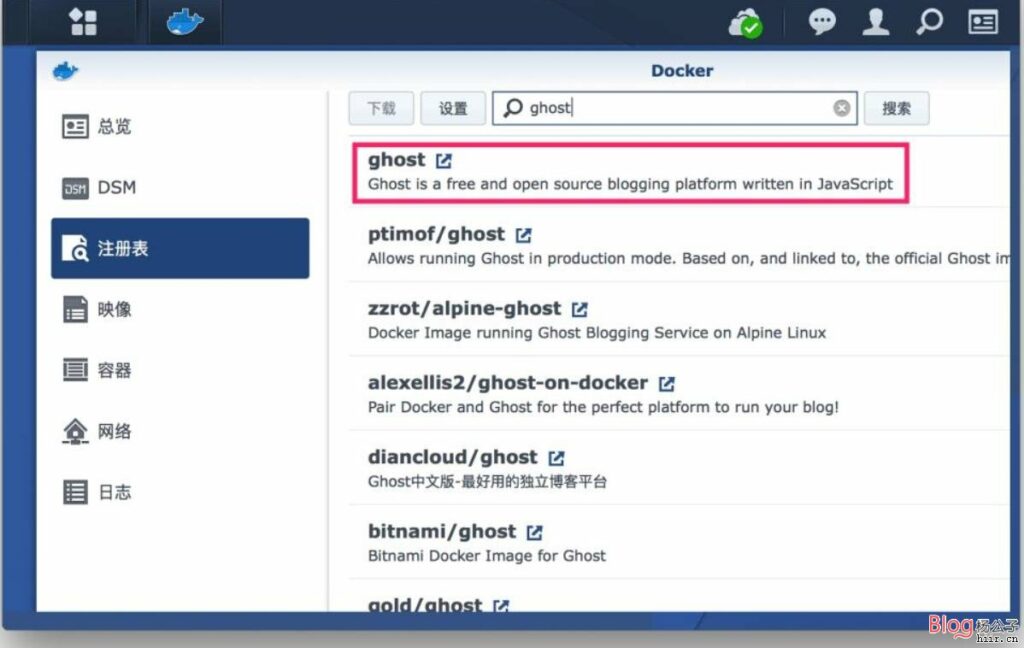Click the Docker whale taskbar icon
Screen dimensions: 1024x648
point(185,22)
